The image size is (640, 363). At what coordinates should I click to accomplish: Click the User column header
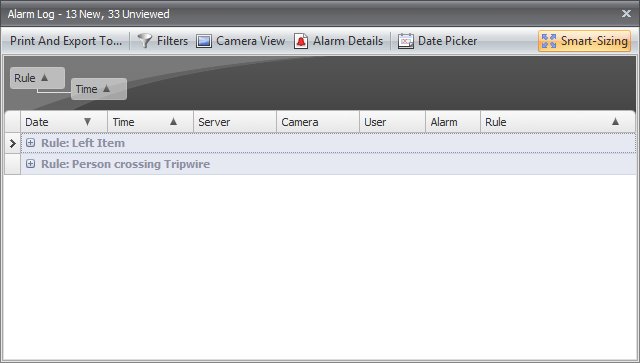(x=393, y=122)
